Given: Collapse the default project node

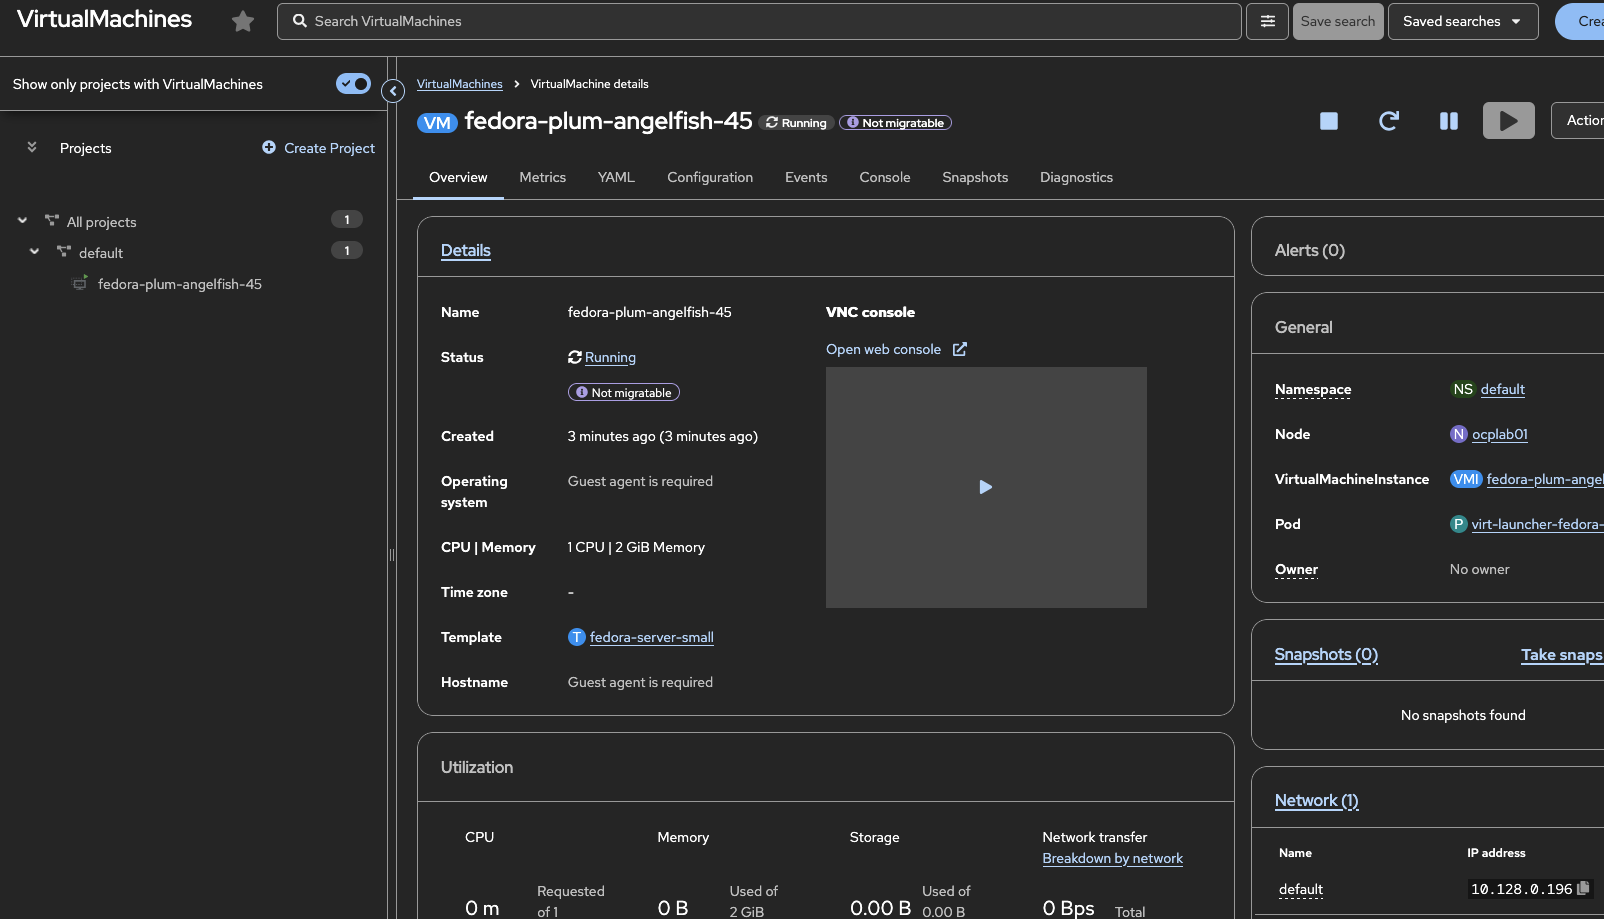Looking at the screenshot, I should [34, 252].
